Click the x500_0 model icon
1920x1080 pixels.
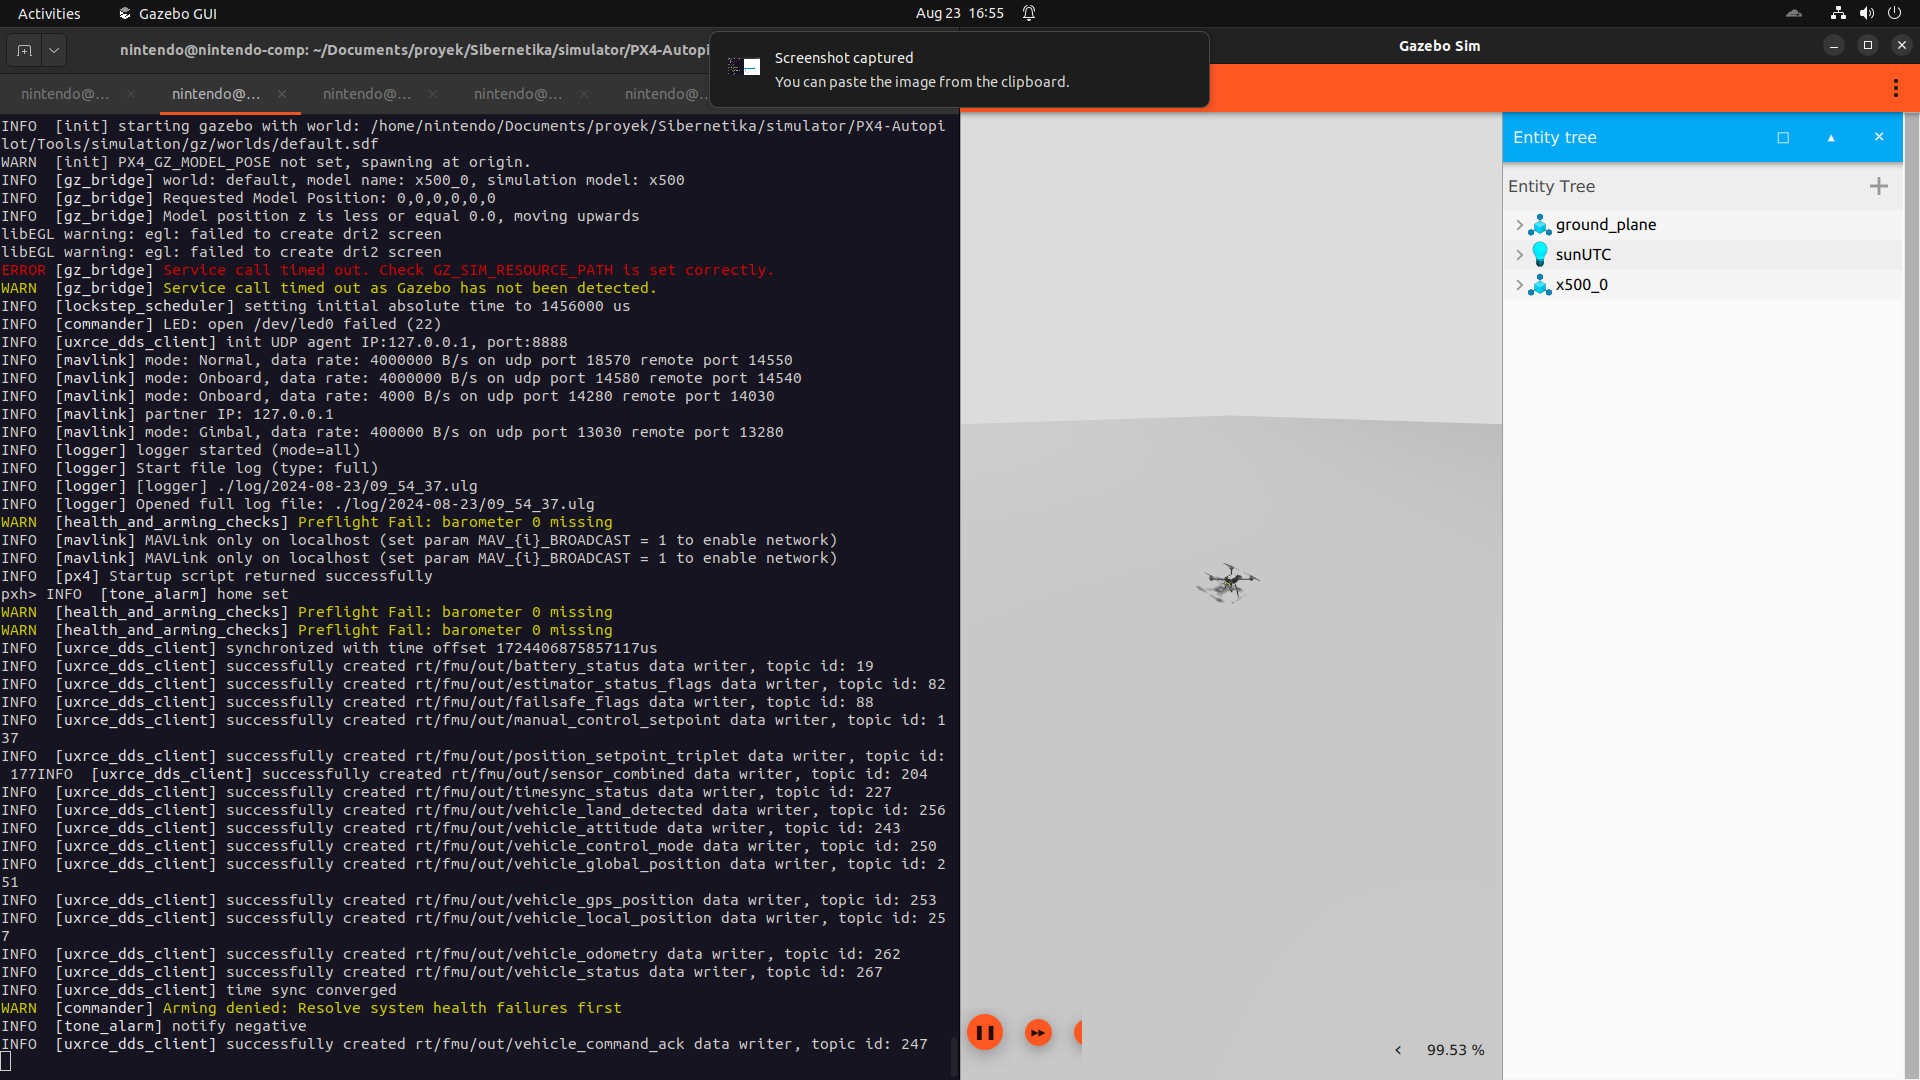(1539, 285)
